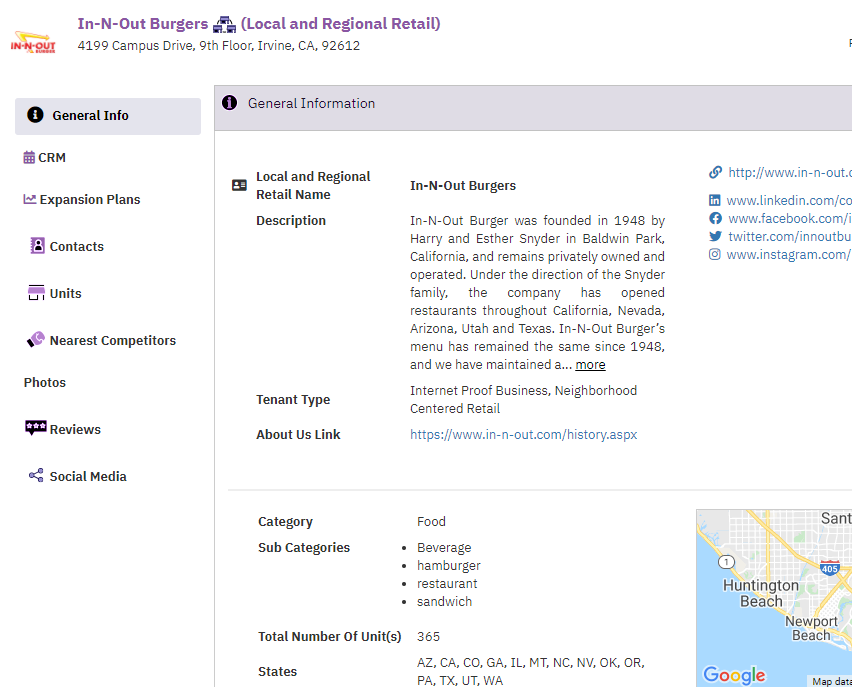This screenshot has height=687, width=852.
Task: Click the Facebook icon
Action: (x=716, y=218)
